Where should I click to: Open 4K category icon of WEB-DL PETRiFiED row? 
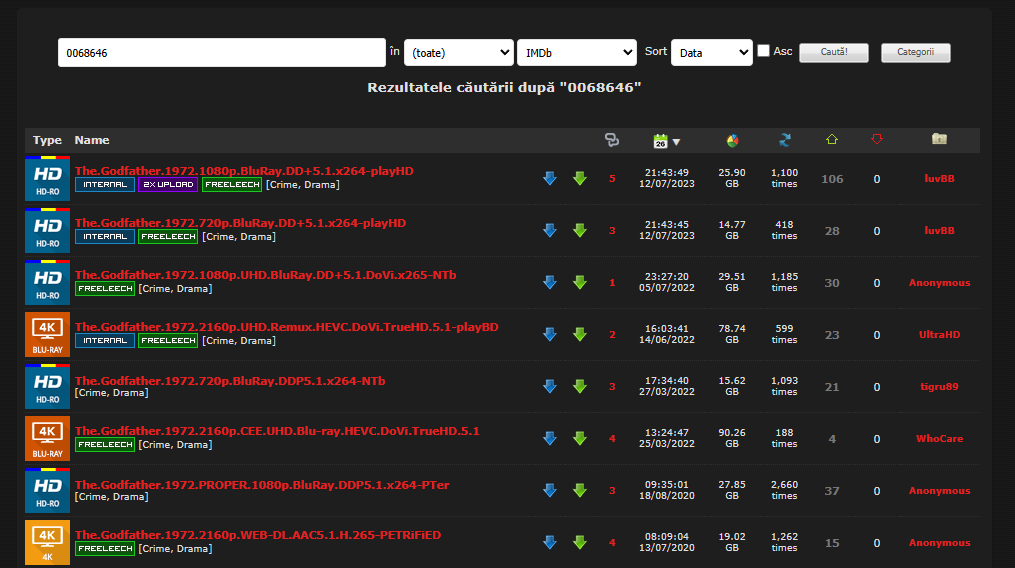(x=47, y=543)
